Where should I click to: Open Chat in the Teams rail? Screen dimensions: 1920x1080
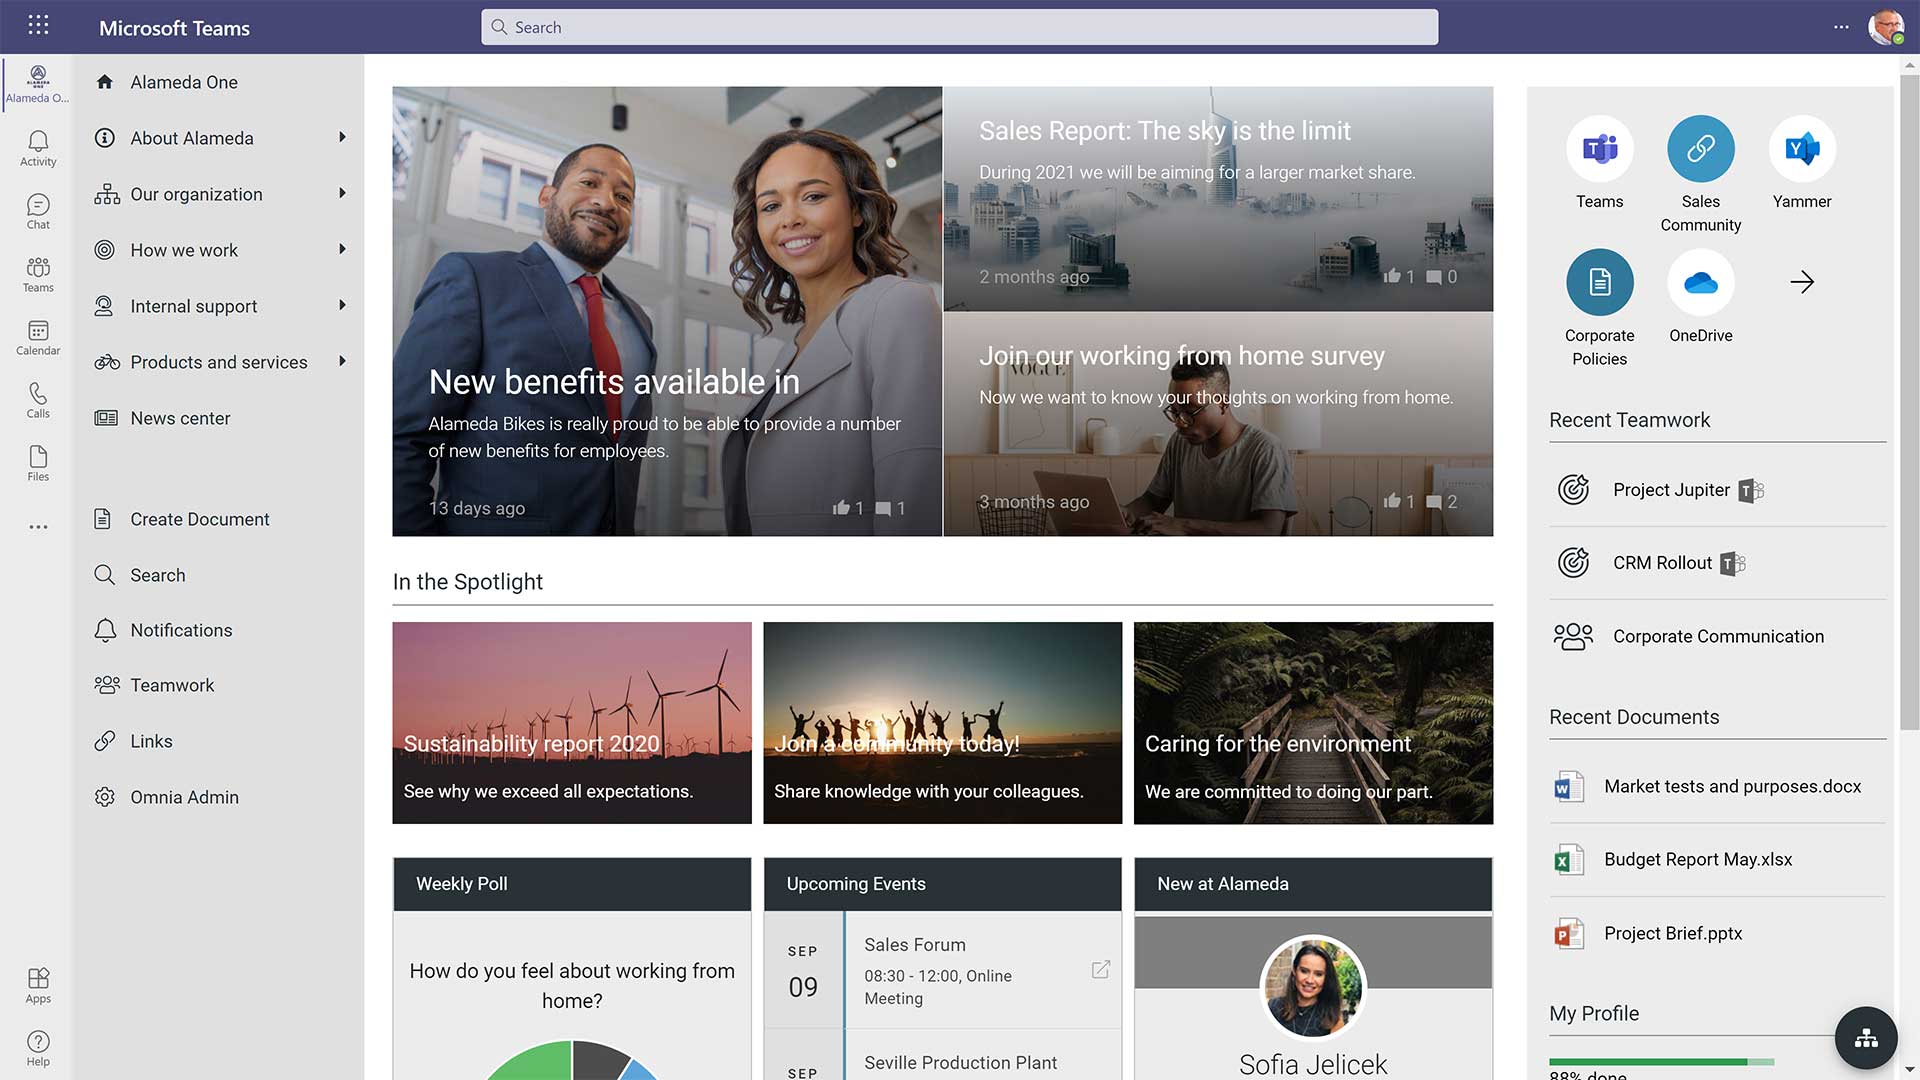[x=38, y=211]
